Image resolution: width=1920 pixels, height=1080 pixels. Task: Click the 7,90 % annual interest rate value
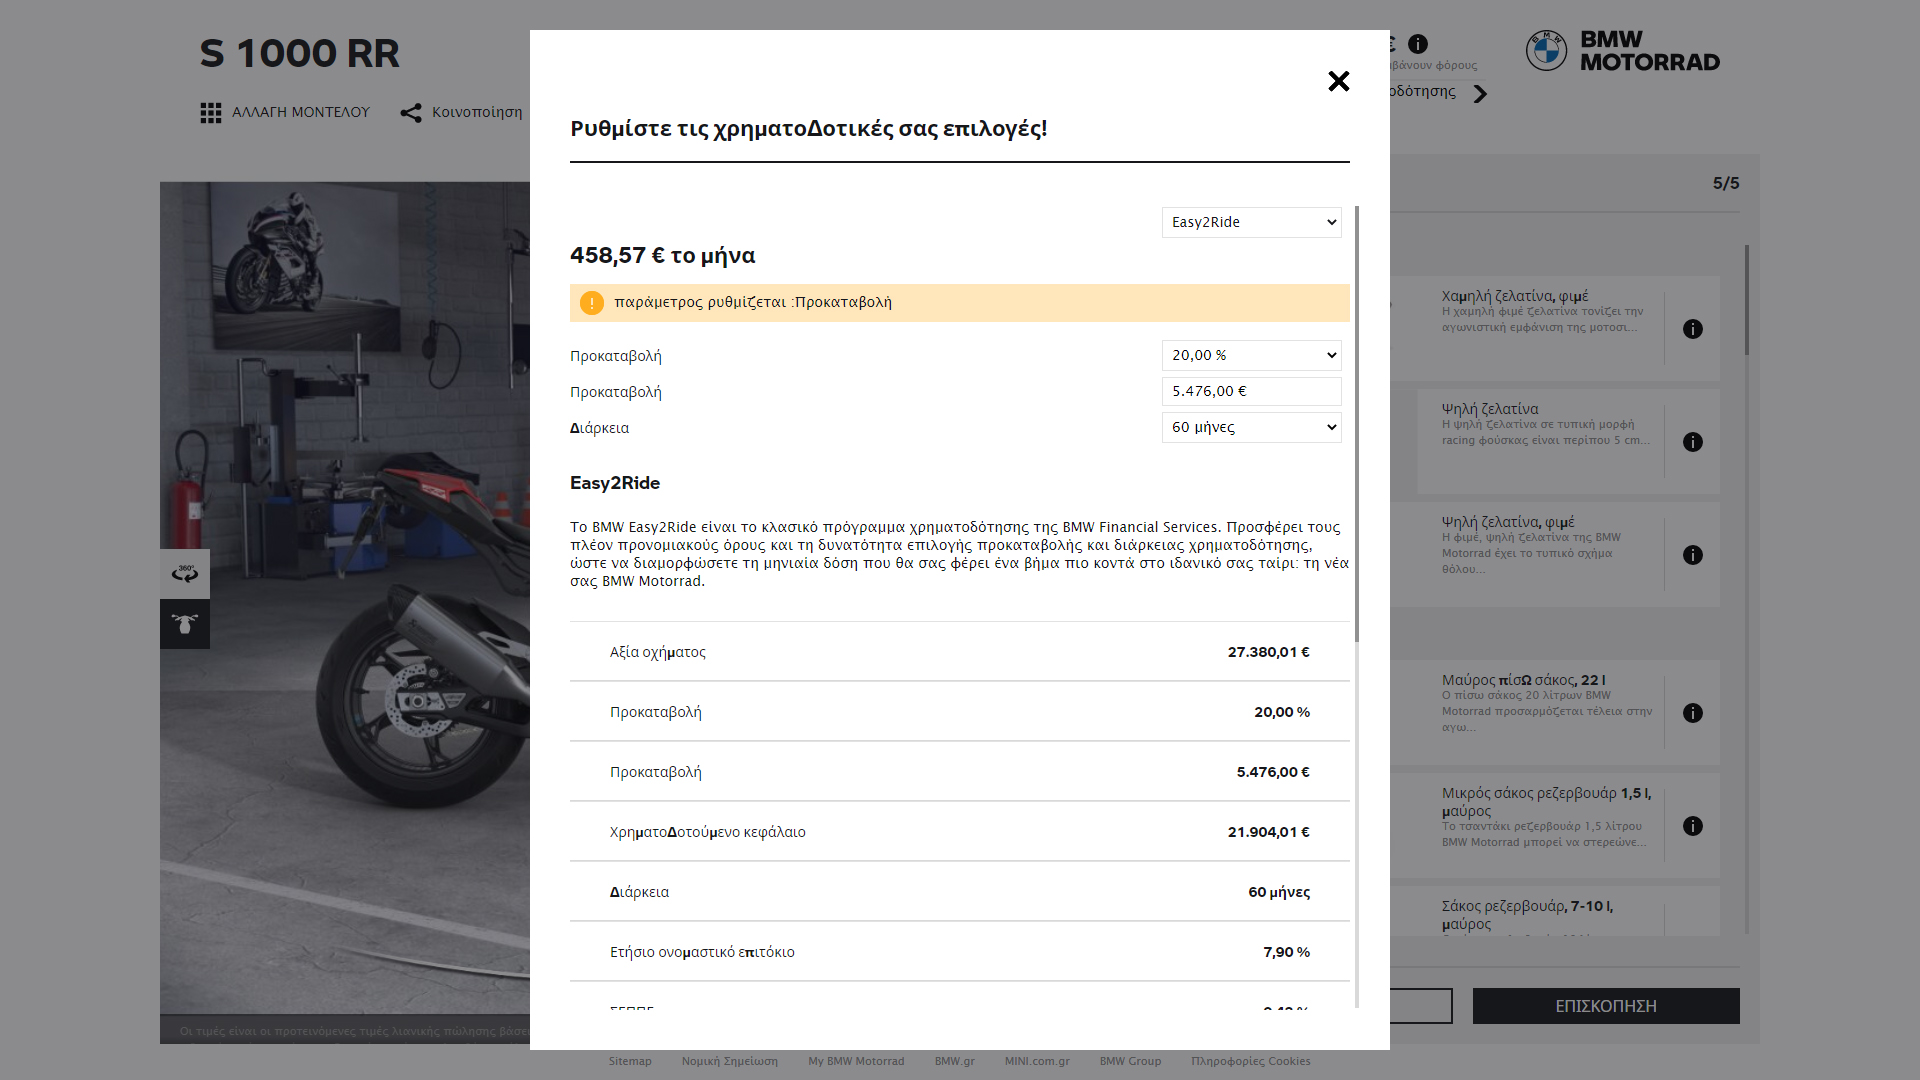[1286, 952]
